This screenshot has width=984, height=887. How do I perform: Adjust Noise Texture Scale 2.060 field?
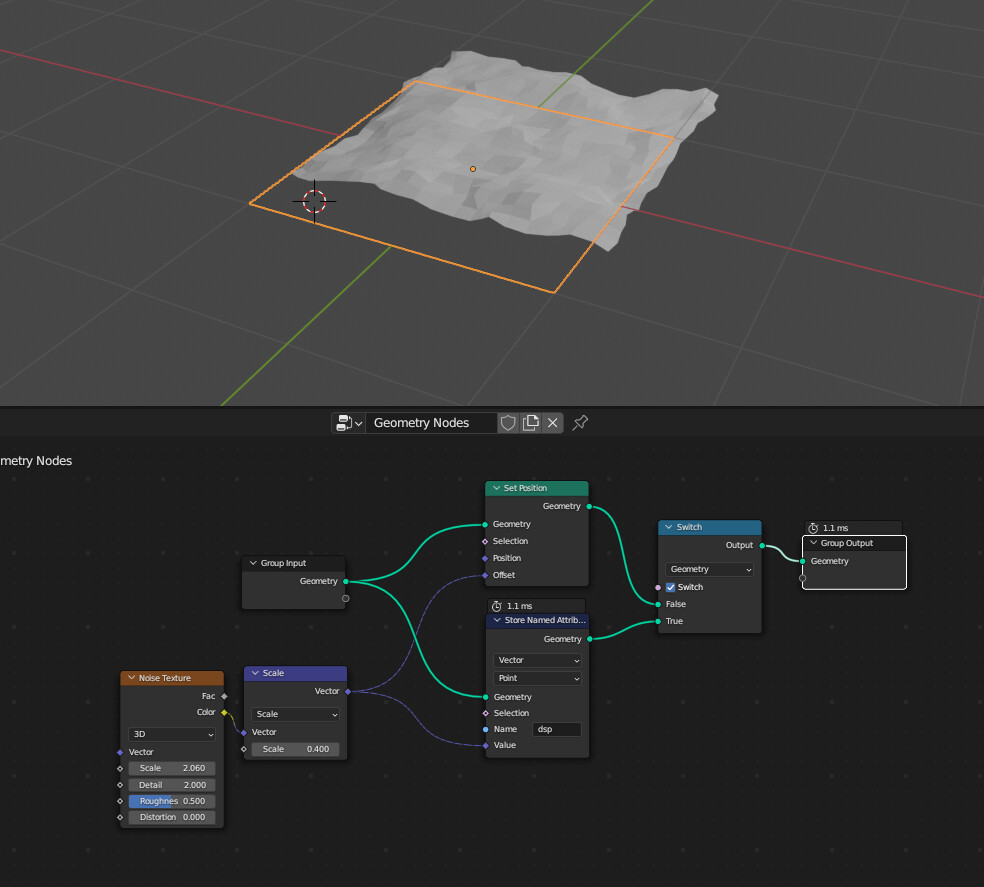pos(172,768)
